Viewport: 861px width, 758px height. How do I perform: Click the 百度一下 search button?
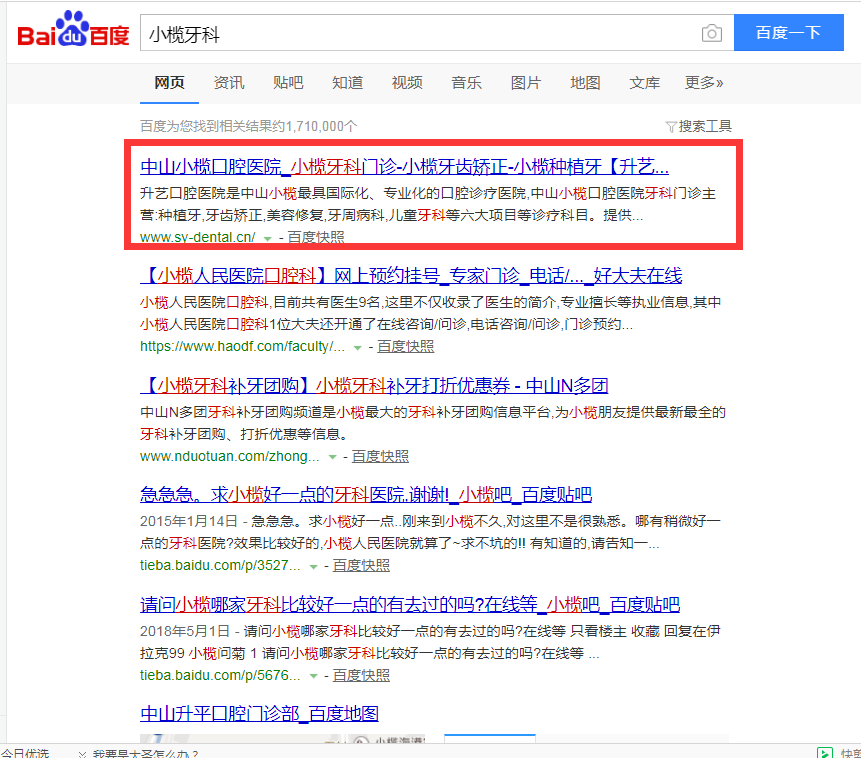point(789,33)
